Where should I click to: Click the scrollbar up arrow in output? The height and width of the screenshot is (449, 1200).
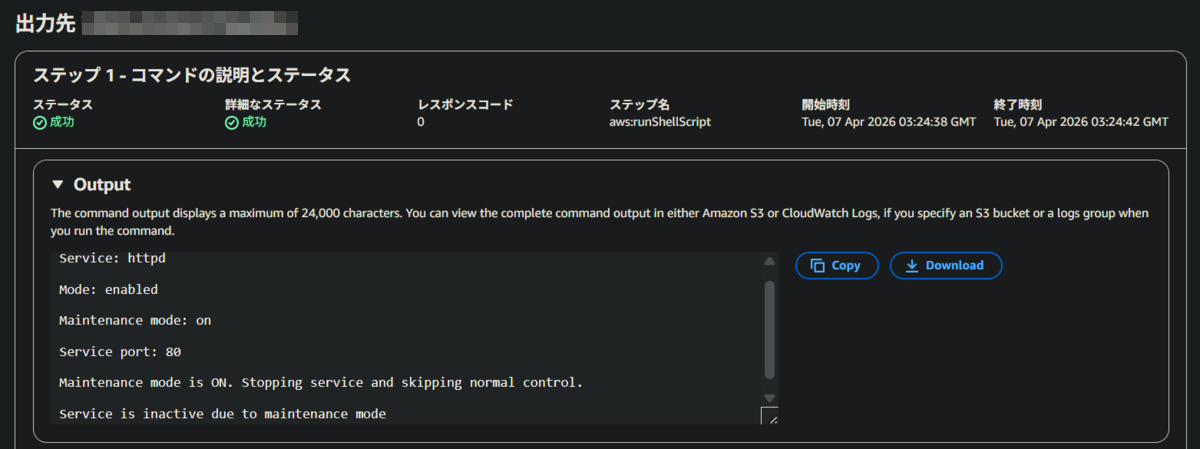(769, 261)
